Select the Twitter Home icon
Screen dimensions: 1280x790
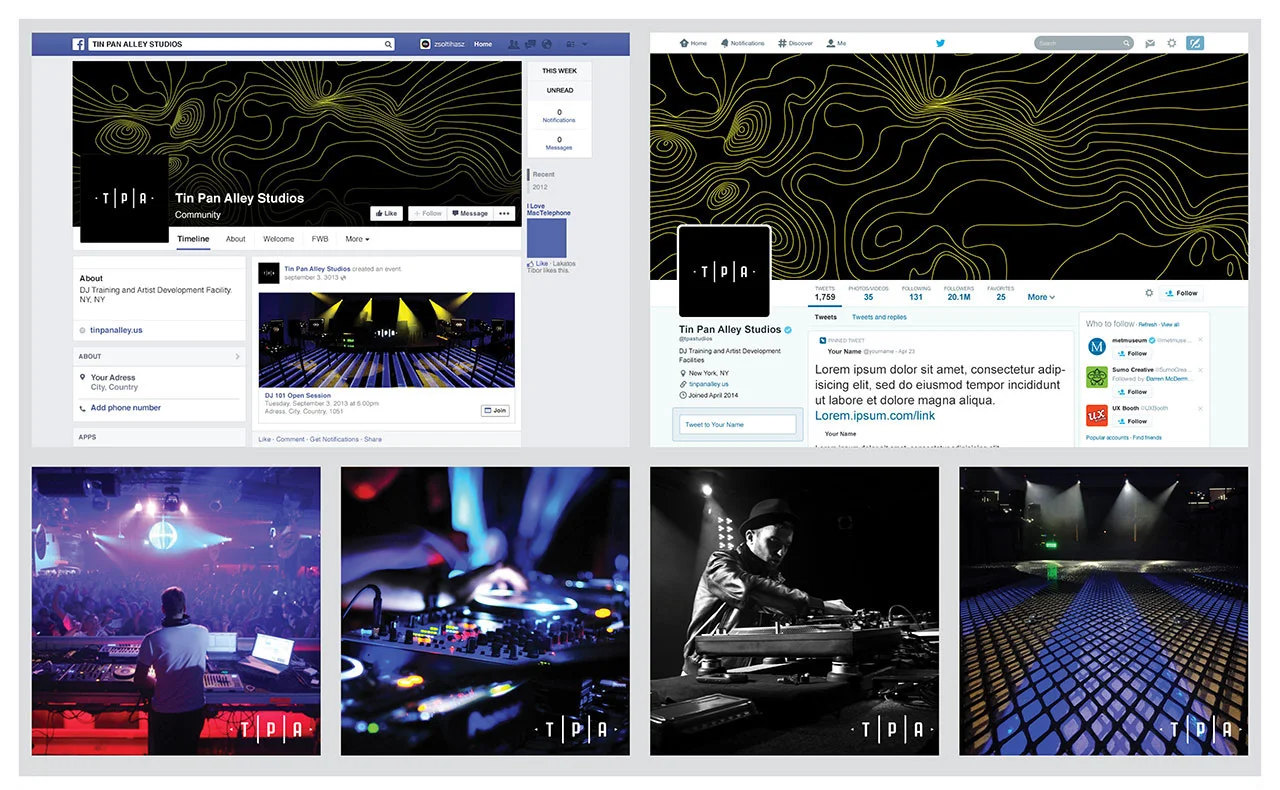(686, 43)
